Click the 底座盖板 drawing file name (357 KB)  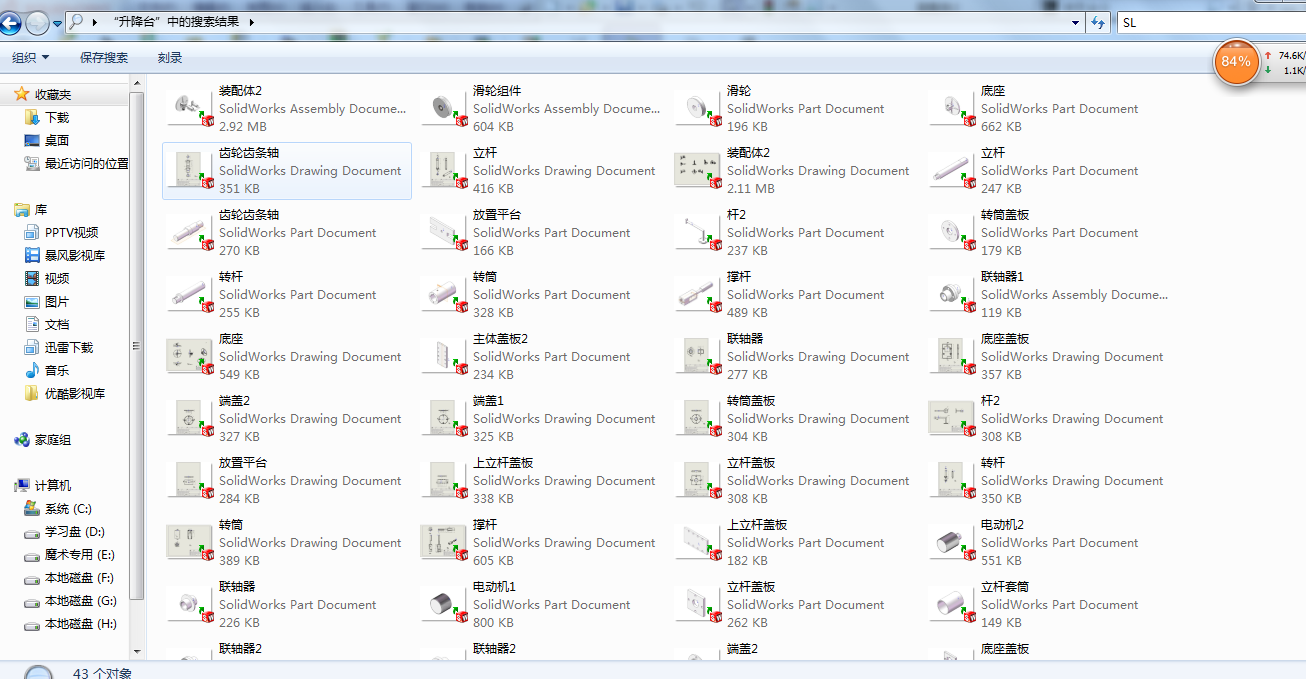[x=1005, y=339]
